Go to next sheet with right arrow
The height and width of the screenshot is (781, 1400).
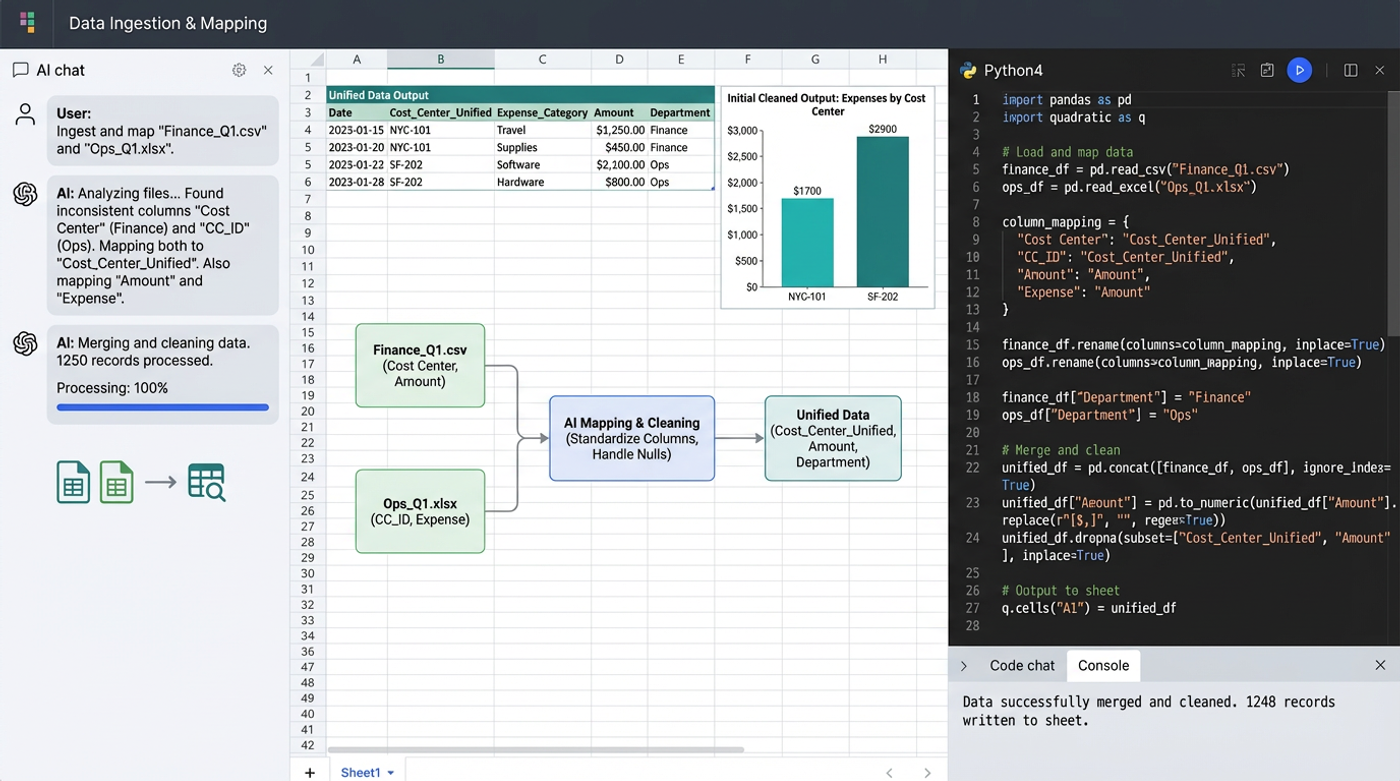point(927,772)
